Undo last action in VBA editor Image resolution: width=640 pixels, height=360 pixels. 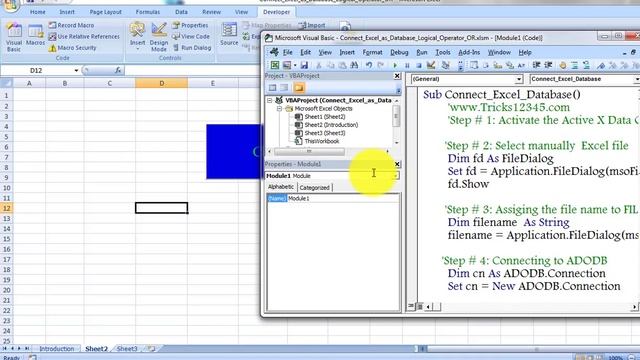click(x=369, y=65)
